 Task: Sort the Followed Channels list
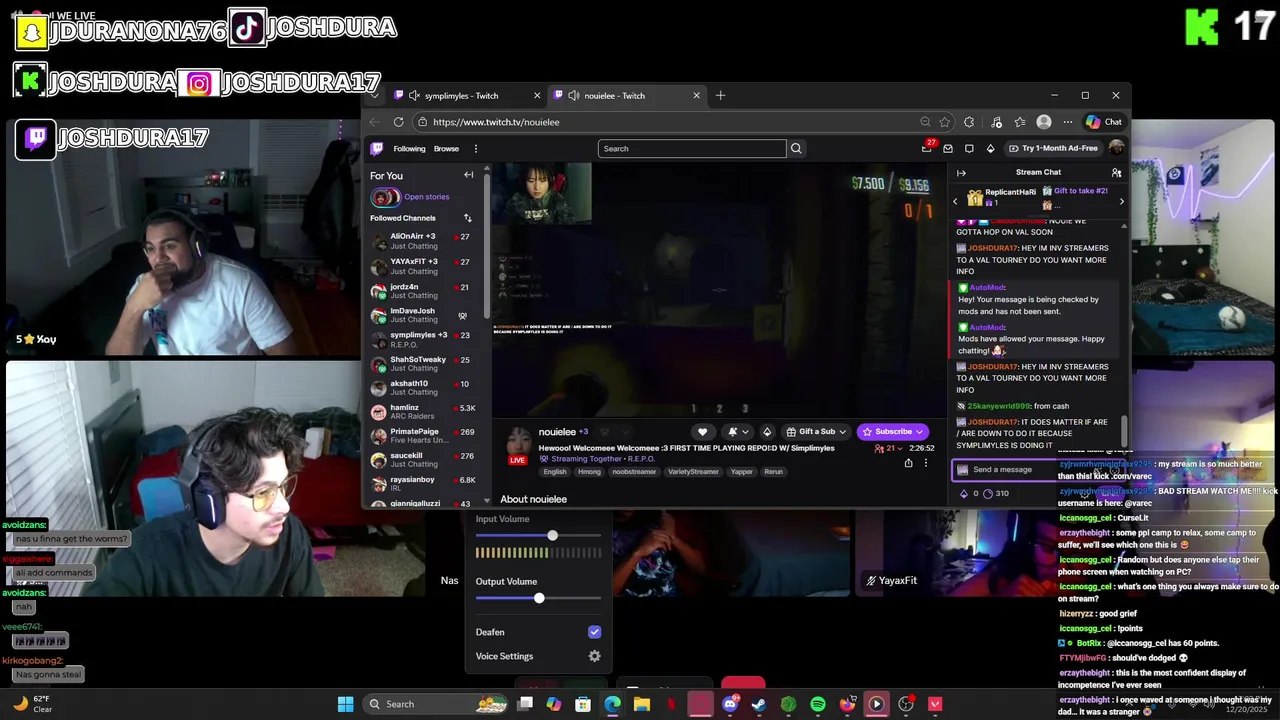[467, 218]
